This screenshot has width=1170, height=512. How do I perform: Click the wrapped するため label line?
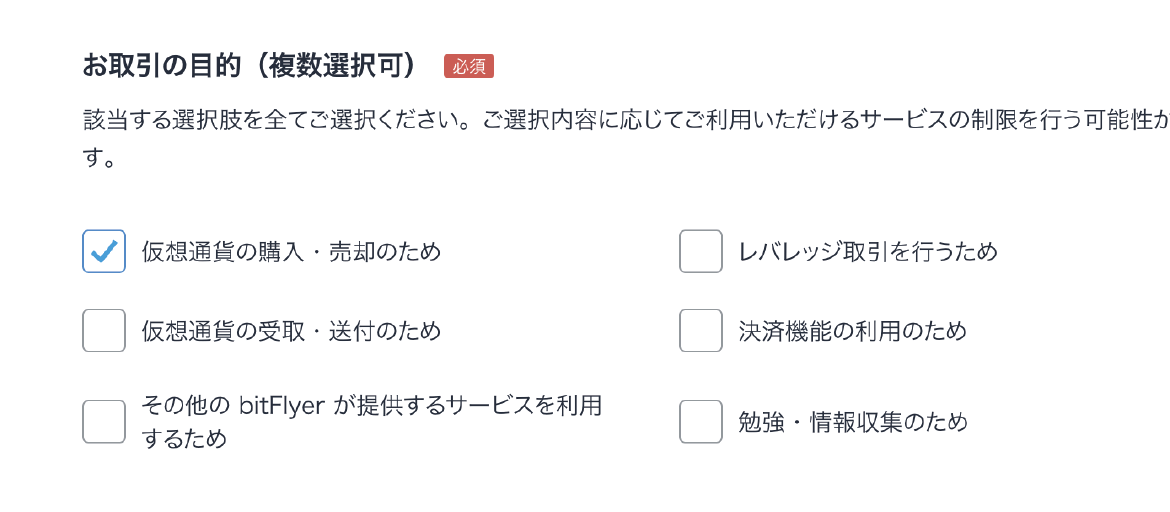(184, 438)
